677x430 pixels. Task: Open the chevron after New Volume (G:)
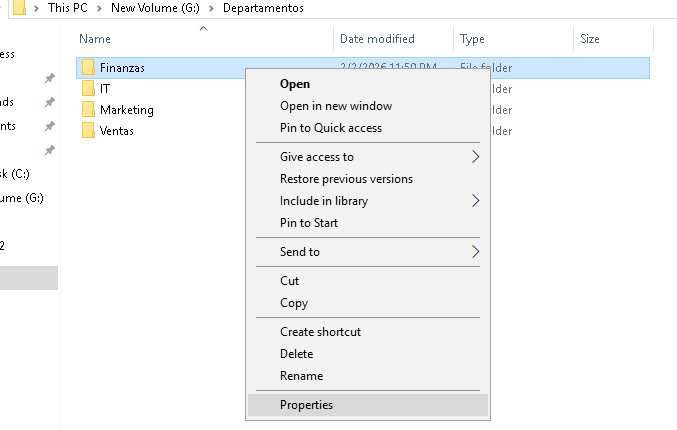pyautogui.click(x=211, y=8)
